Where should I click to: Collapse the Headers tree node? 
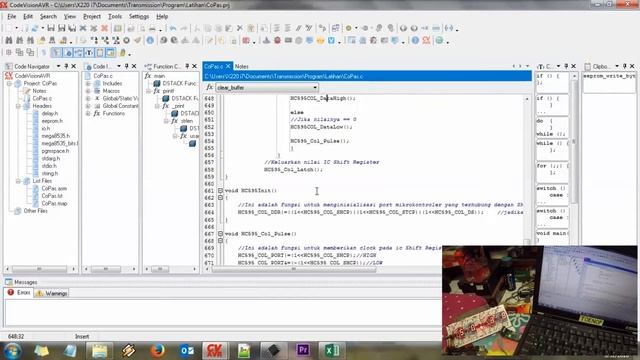(18, 106)
